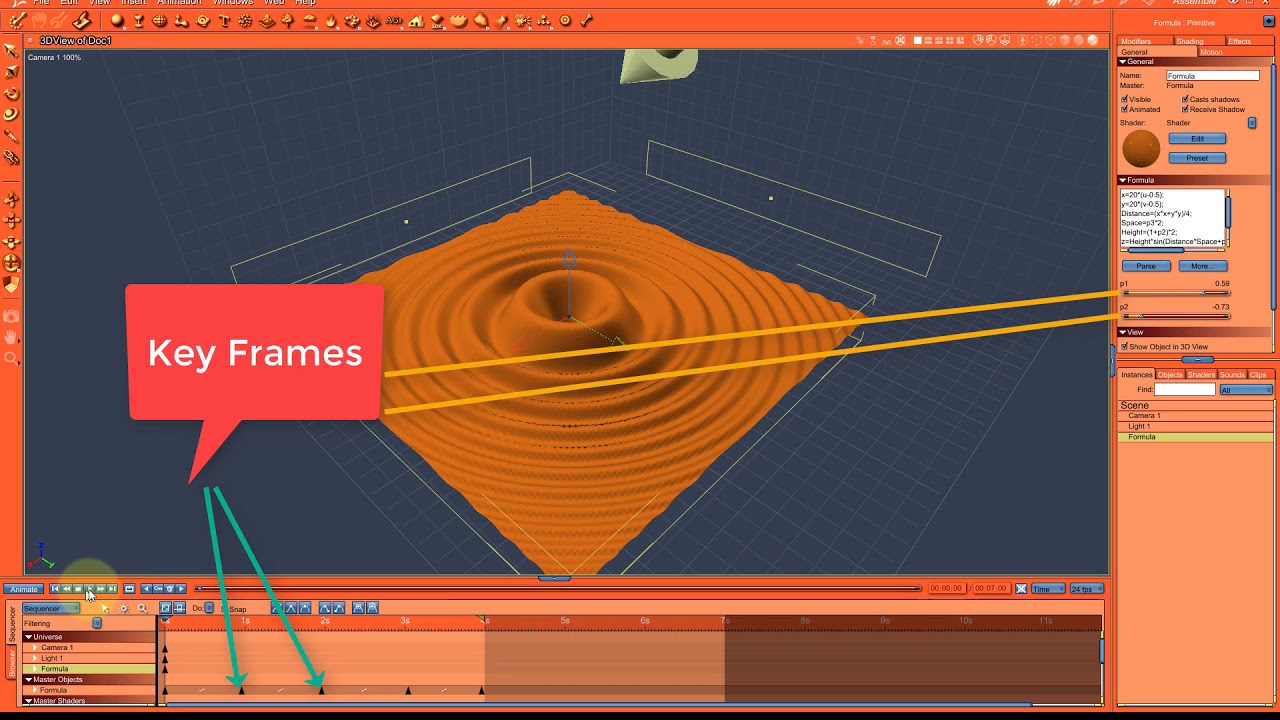Expand the Light 1 track
1280x720 pixels.
[35, 658]
